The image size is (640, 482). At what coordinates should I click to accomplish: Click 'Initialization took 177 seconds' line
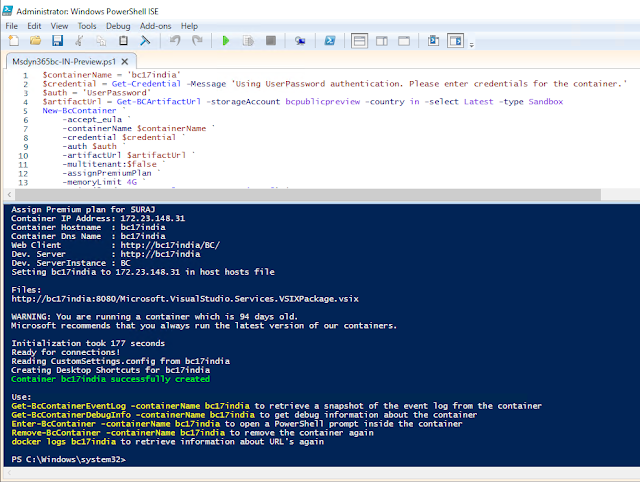click(88, 343)
